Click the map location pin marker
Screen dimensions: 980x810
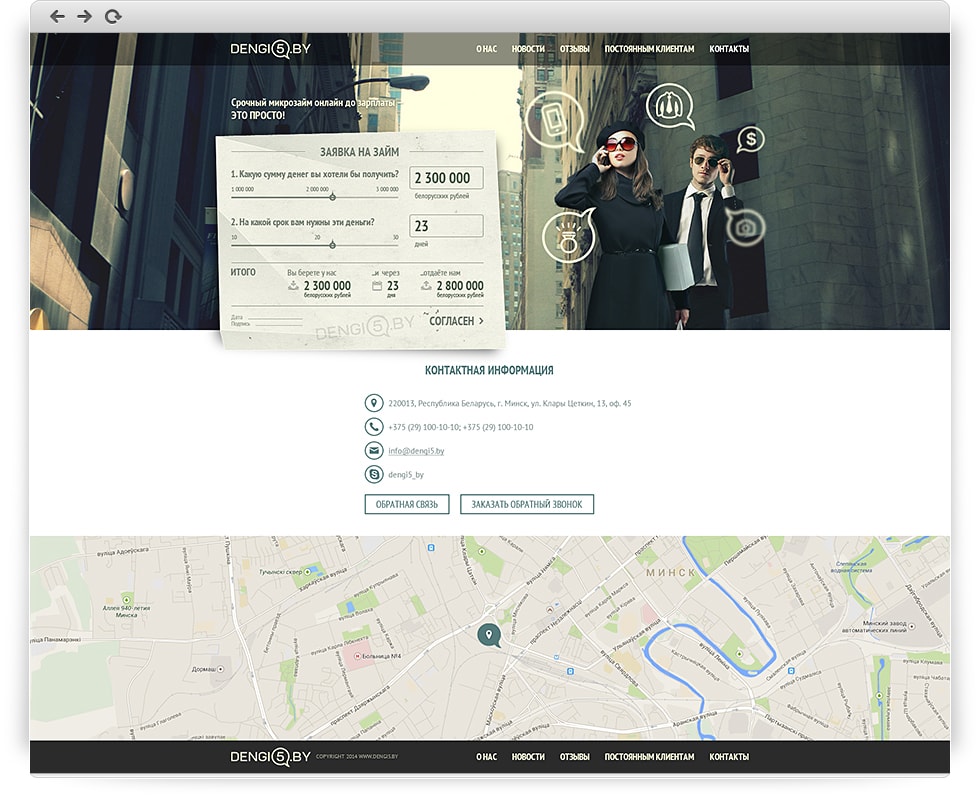pyautogui.click(x=488, y=634)
